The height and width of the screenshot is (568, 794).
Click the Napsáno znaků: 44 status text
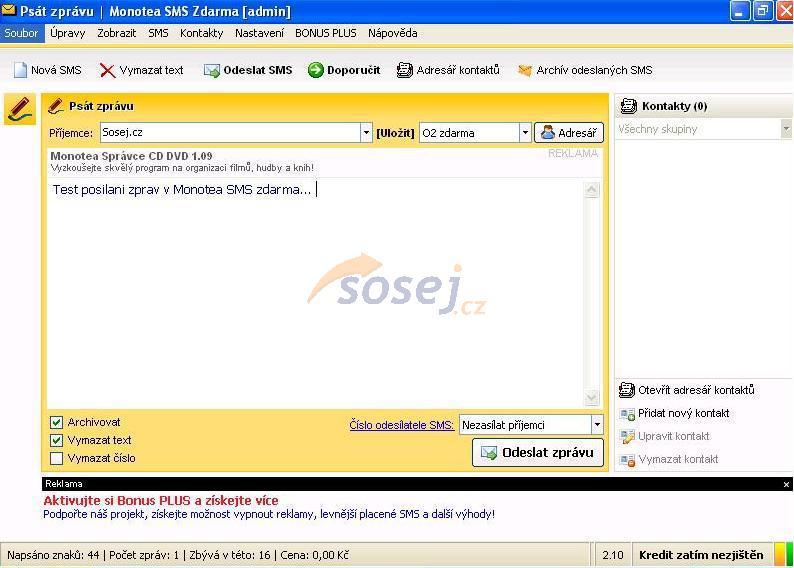53,555
